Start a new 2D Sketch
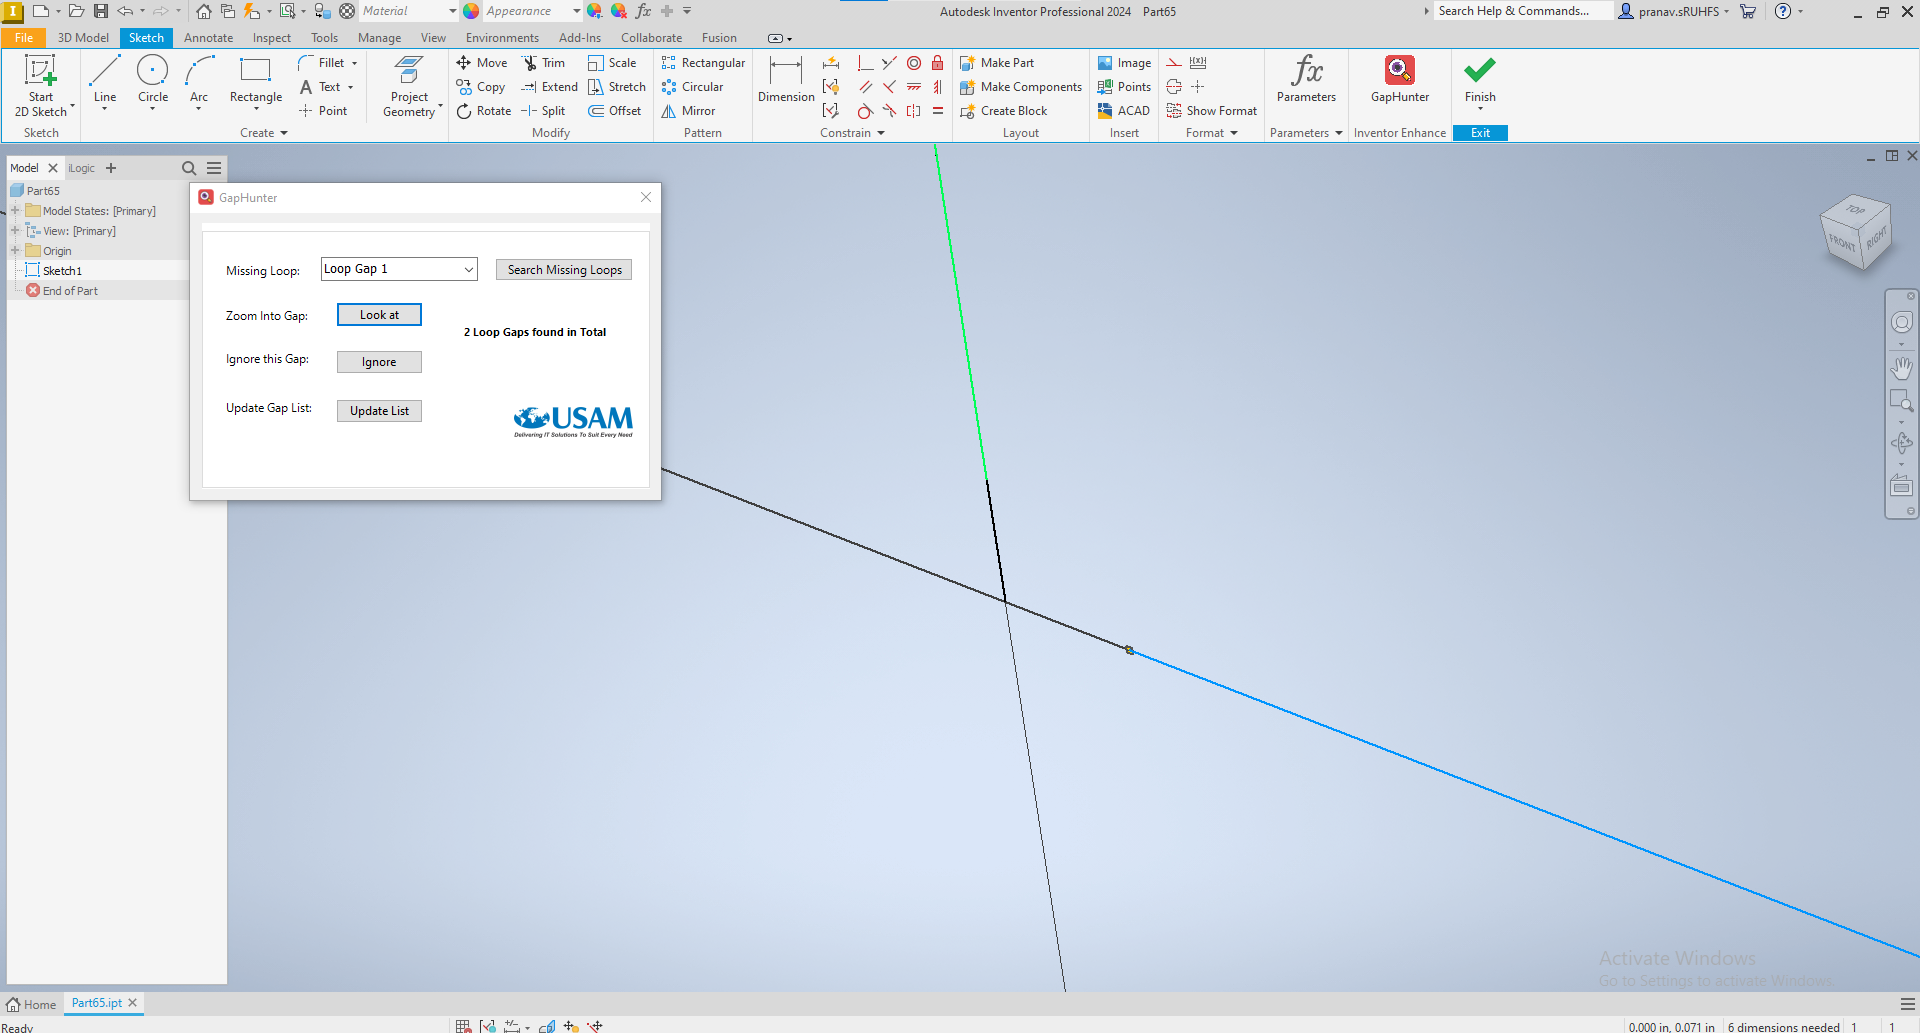The image size is (1920, 1033). pos(41,86)
